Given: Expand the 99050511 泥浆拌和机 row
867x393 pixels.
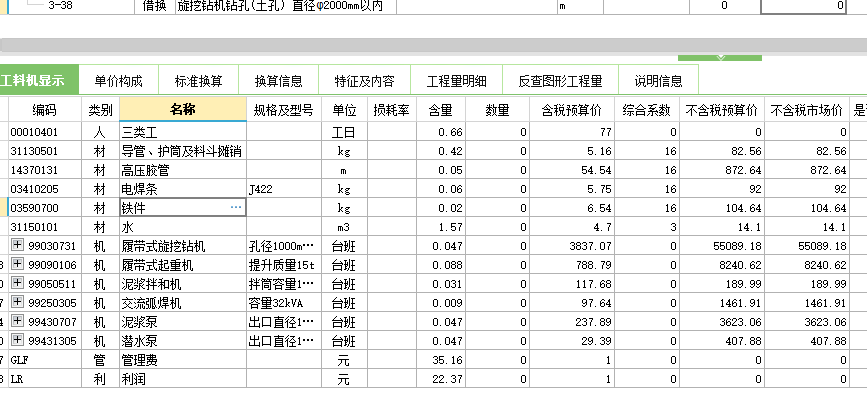Looking at the screenshot, I should [17, 284].
